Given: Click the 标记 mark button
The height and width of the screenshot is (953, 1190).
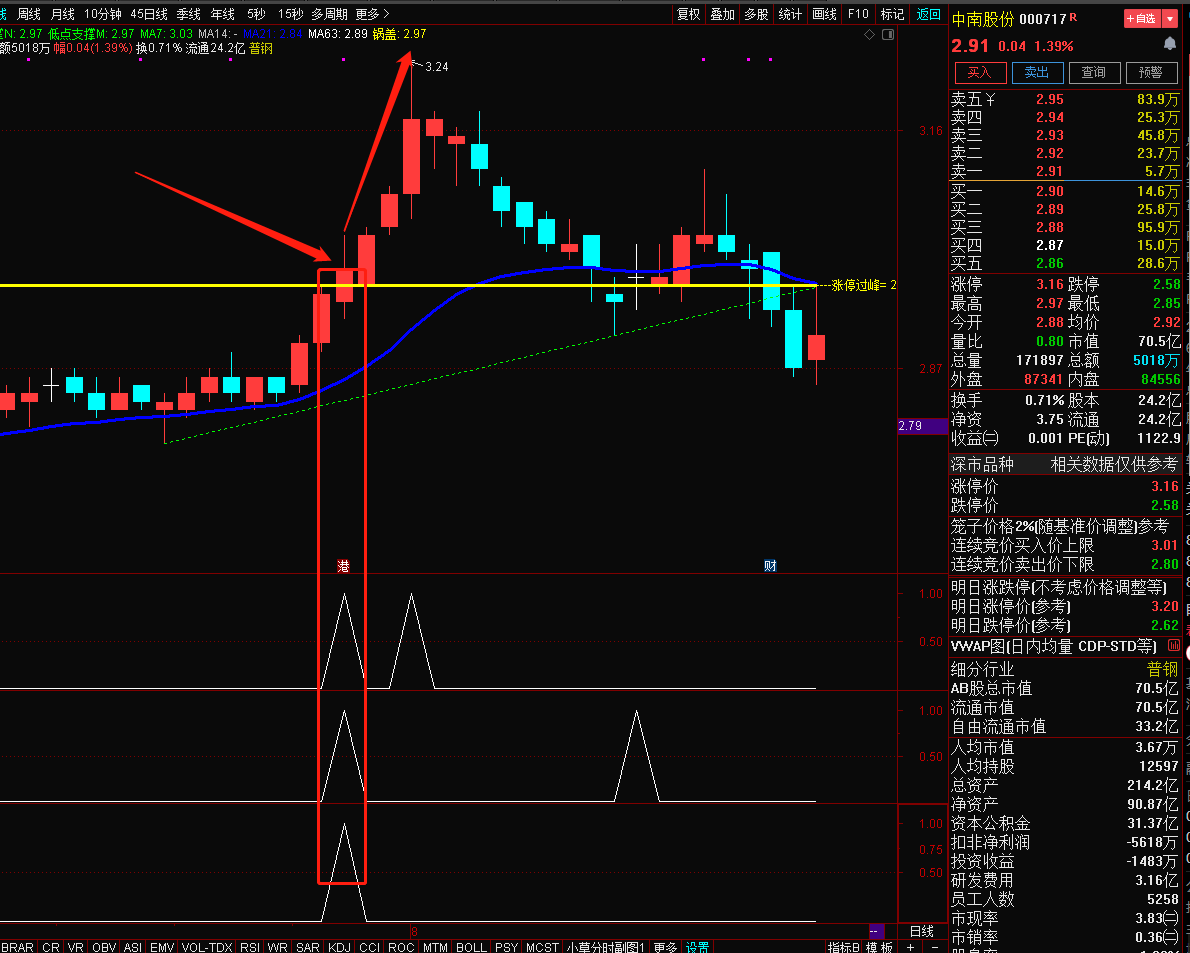Looking at the screenshot, I should 892,14.
